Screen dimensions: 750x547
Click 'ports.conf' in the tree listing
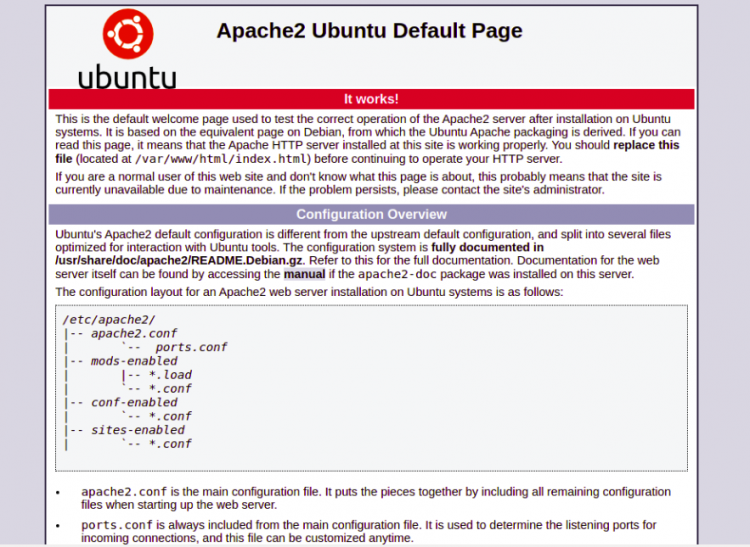(x=191, y=347)
